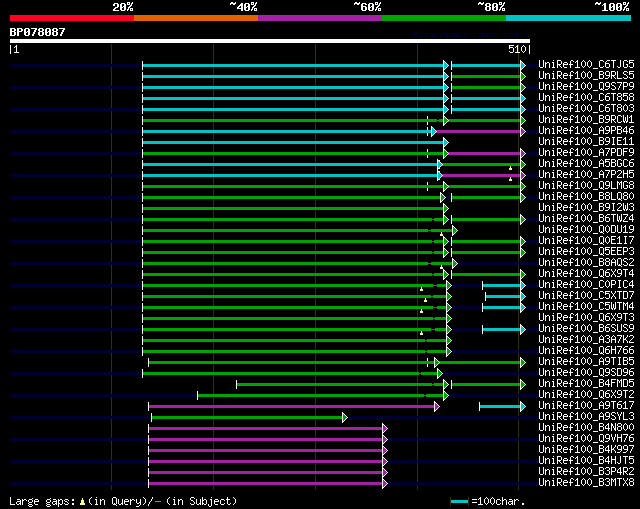The image size is (640, 509).
Task: Open hit UniRef100_A9PB46
Action: 586,131
